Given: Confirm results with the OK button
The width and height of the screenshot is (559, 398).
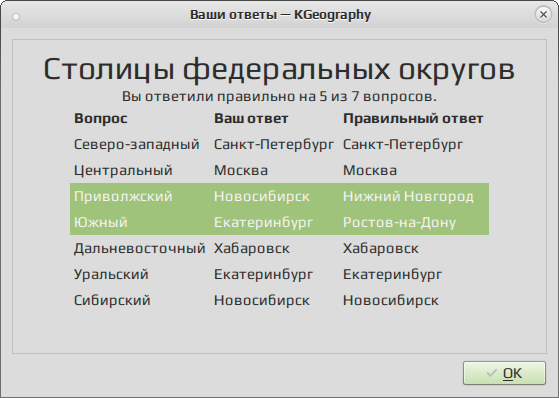Looking at the screenshot, I should tap(504, 373).
